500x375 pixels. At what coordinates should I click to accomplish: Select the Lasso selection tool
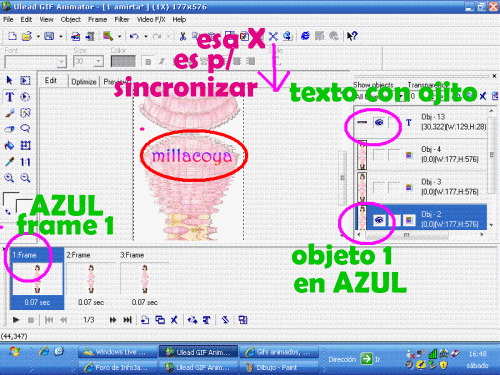pos(25,129)
